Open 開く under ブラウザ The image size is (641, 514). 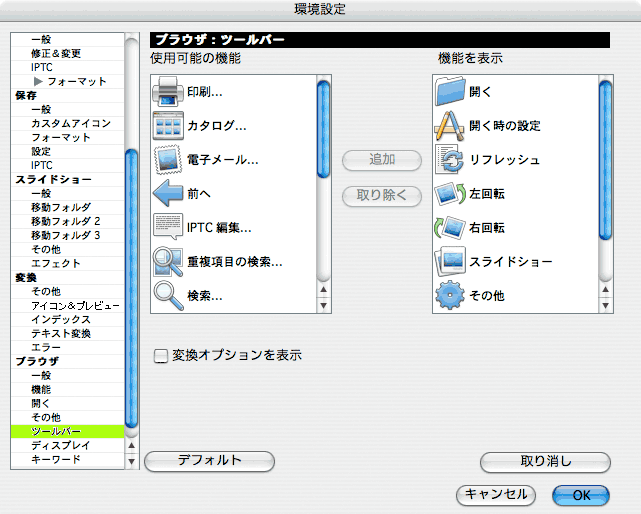[x=67, y=403]
